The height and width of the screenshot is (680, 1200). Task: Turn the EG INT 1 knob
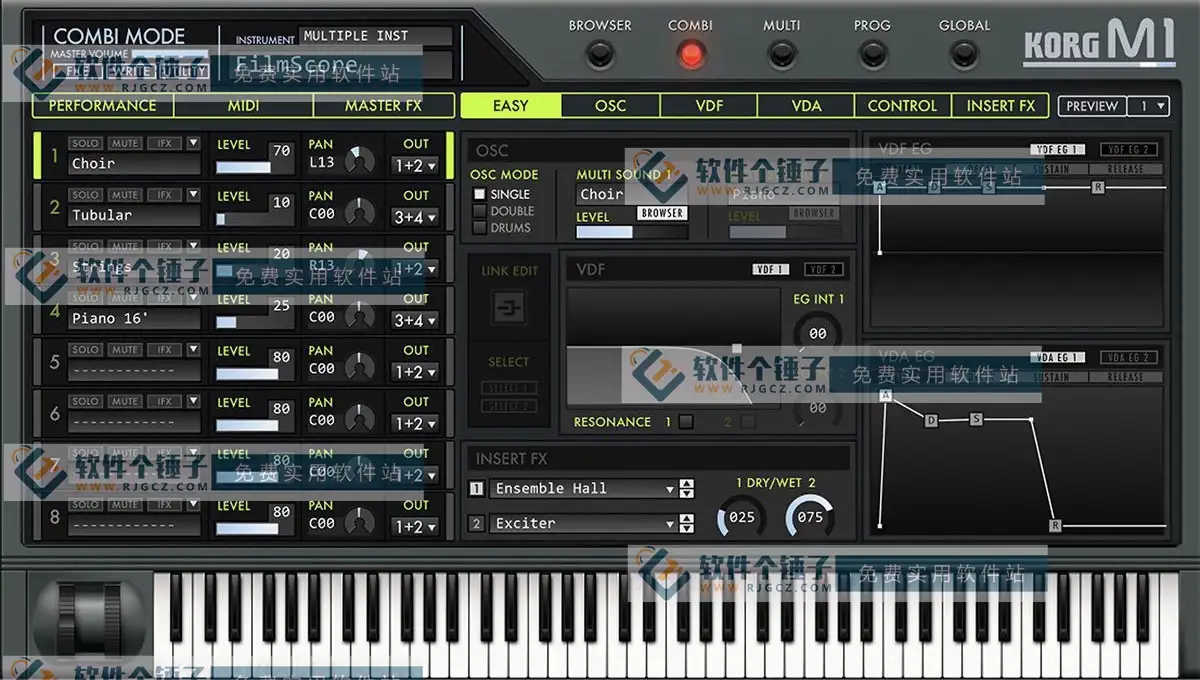tap(818, 334)
